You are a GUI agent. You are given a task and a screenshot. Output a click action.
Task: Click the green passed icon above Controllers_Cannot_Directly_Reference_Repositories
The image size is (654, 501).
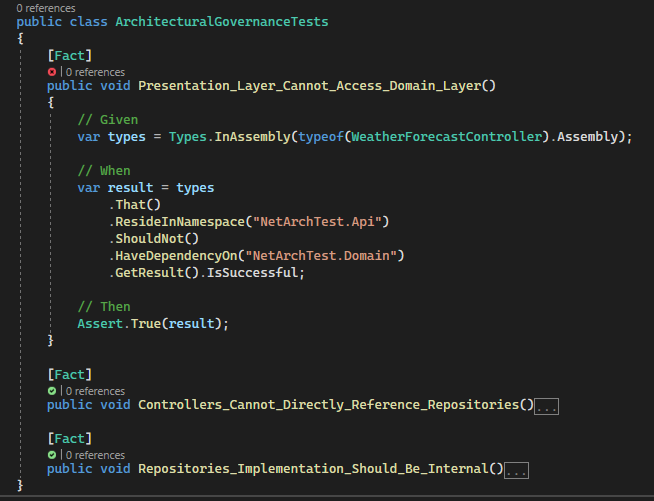[x=52, y=391]
